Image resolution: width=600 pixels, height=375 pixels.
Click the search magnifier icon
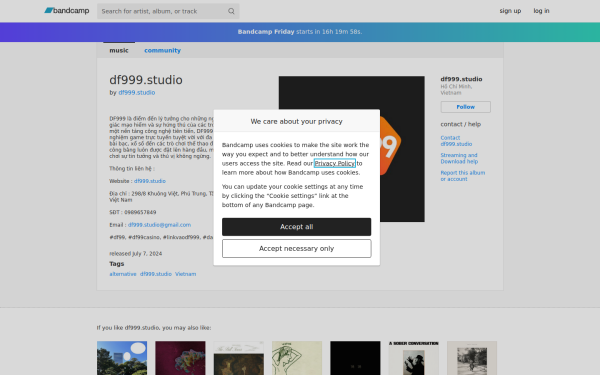231,11
